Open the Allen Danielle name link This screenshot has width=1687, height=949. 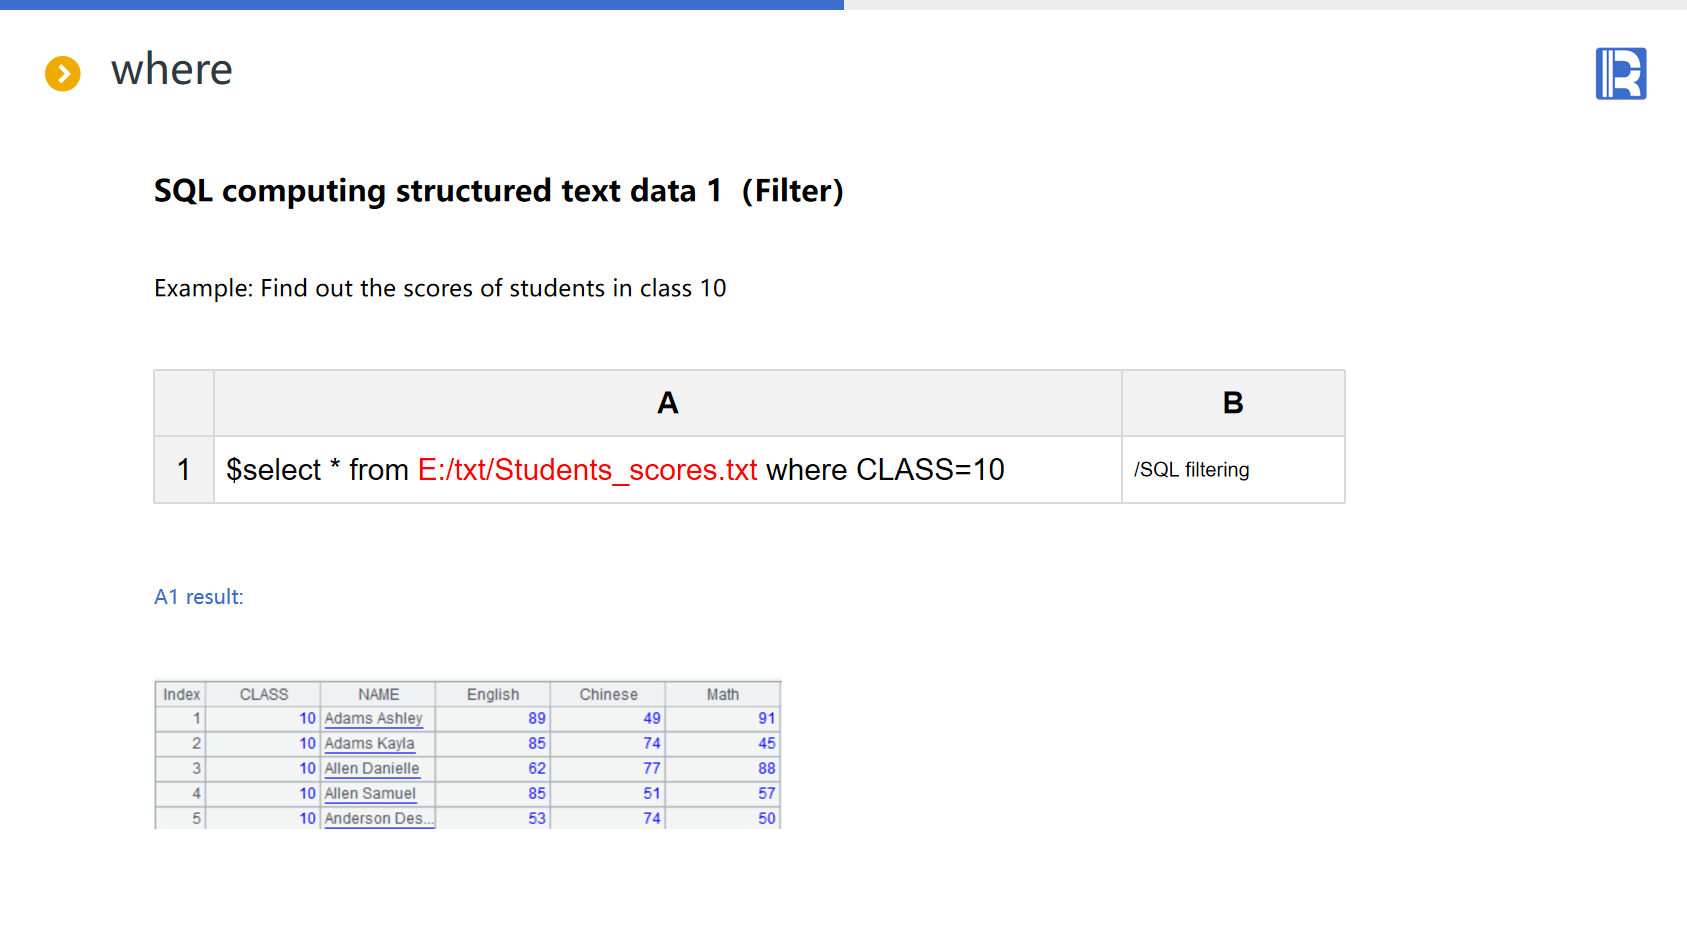[x=372, y=768]
